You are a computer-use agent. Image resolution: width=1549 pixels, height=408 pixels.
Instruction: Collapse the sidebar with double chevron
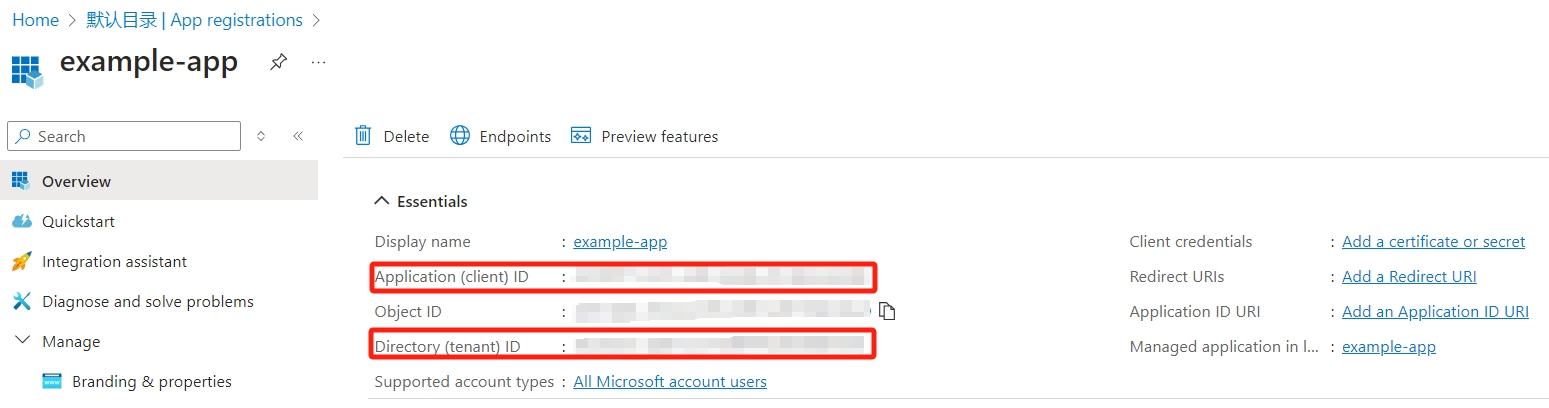pos(298,136)
